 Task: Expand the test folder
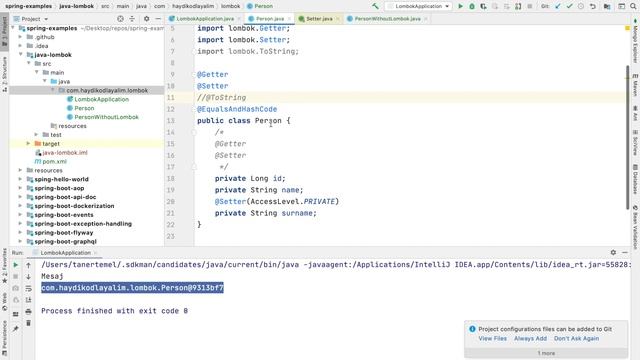(x=36, y=134)
